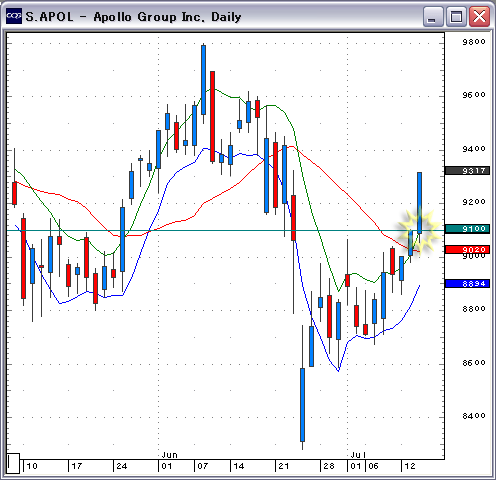Click the tallest blue candle peaking near 9800

click(203, 80)
